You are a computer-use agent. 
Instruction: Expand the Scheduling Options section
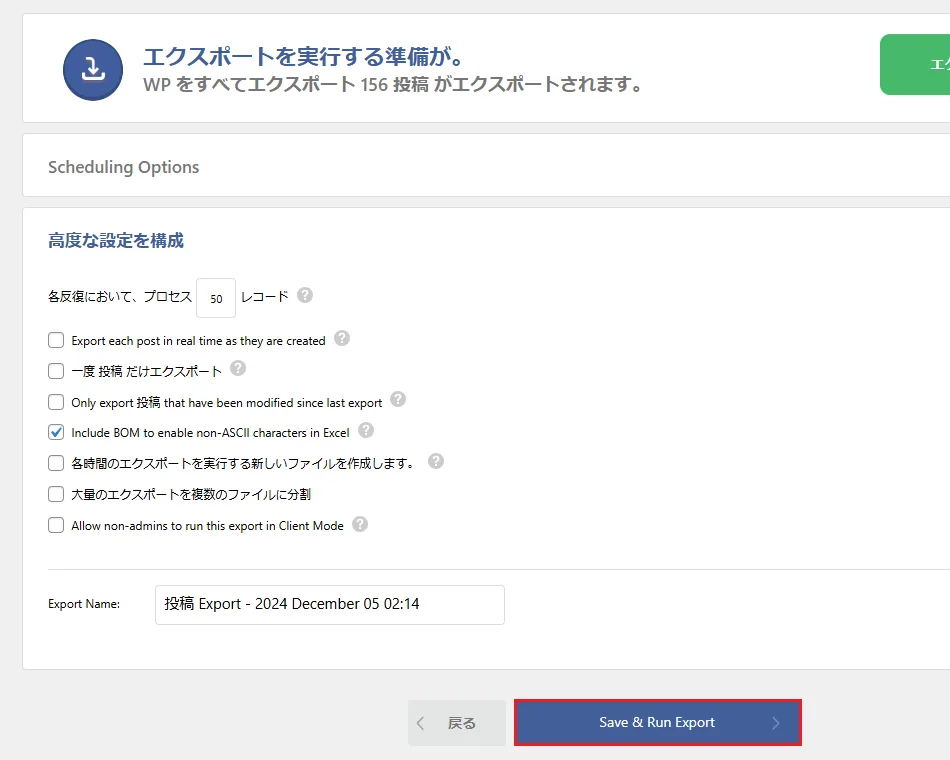click(123, 167)
